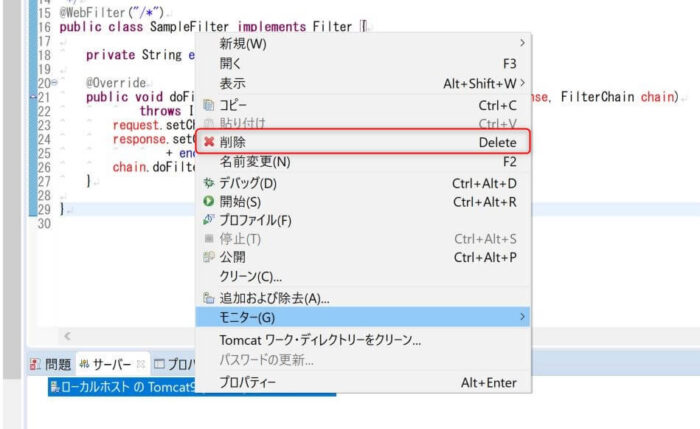The height and width of the screenshot is (429, 700).
Task: Choose プロファイル(F) menu entry
Action: coord(362,221)
